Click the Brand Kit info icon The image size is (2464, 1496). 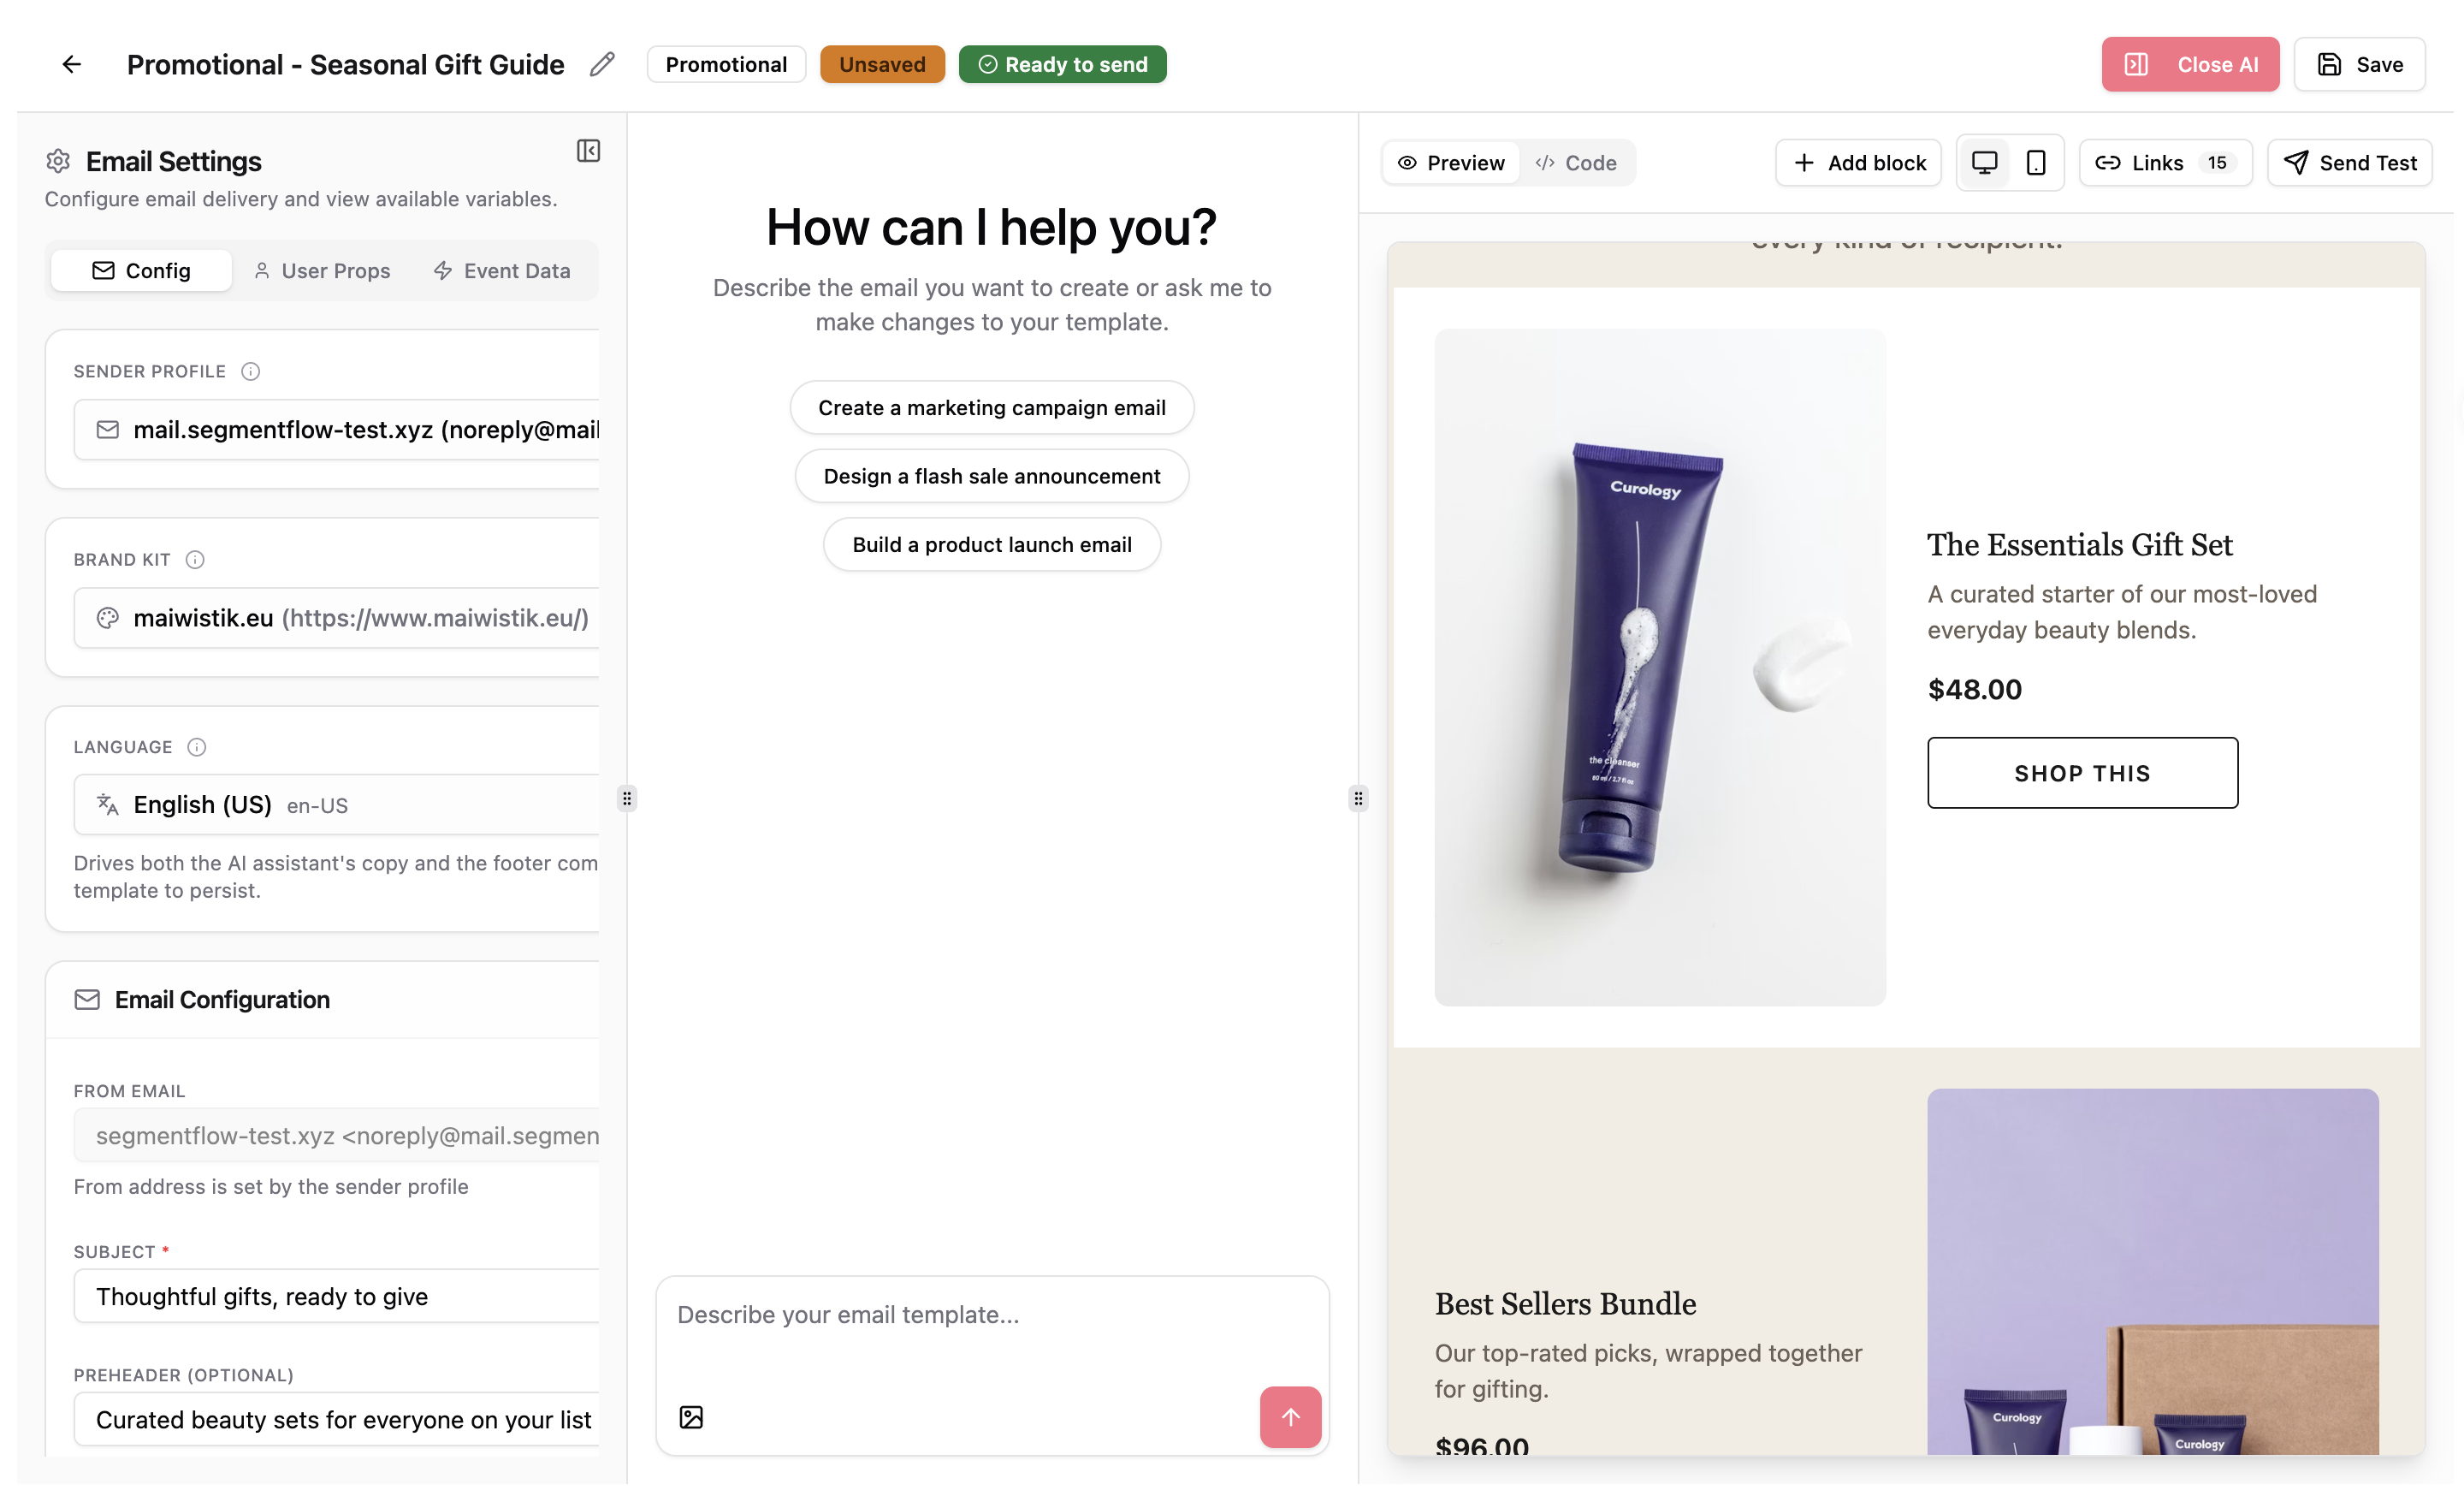coord(195,560)
